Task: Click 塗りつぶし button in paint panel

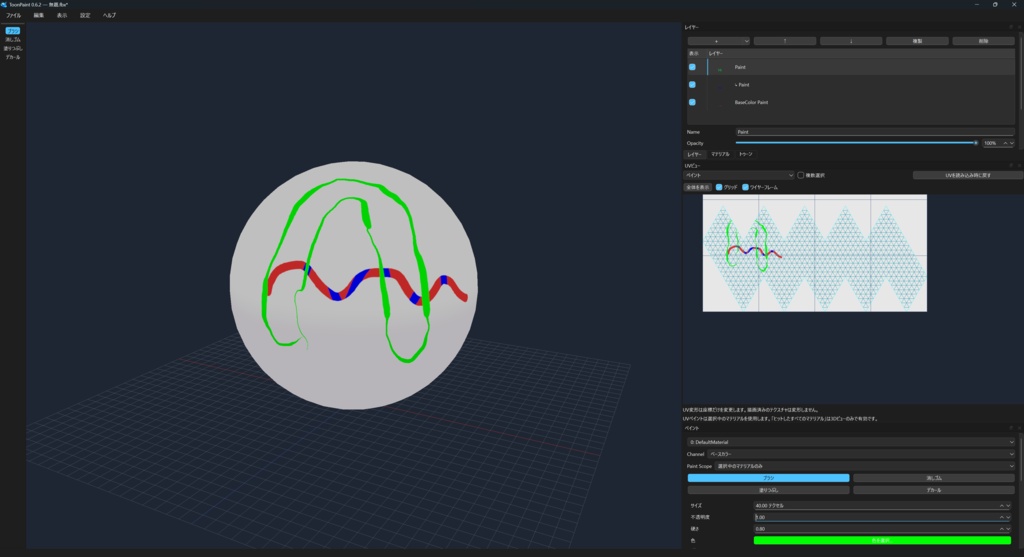Action: pos(768,490)
